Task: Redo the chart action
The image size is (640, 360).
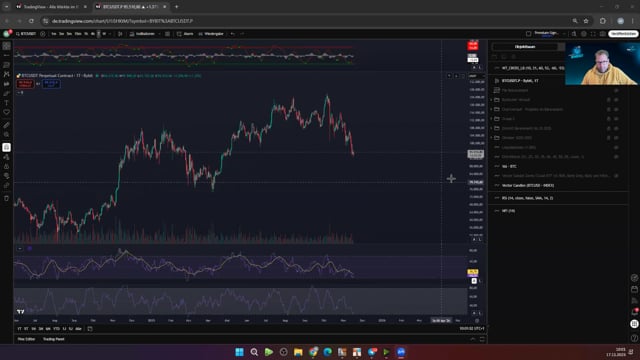Action: [x=242, y=34]
